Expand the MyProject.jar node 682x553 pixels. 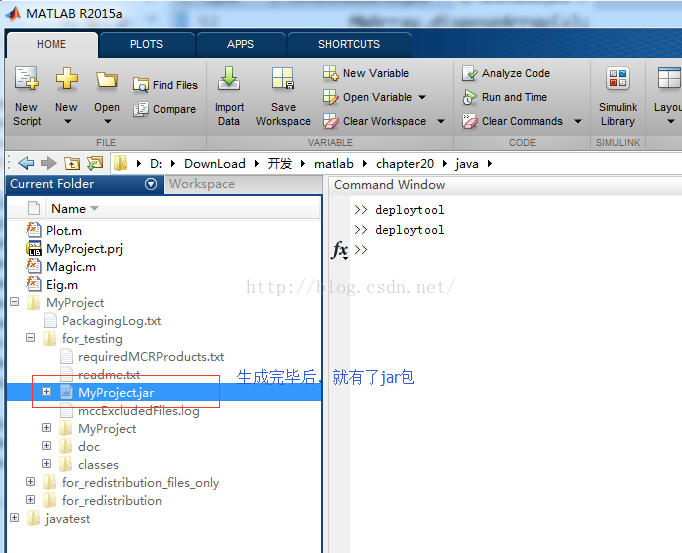pyautogui.click(x=47, y=392)
